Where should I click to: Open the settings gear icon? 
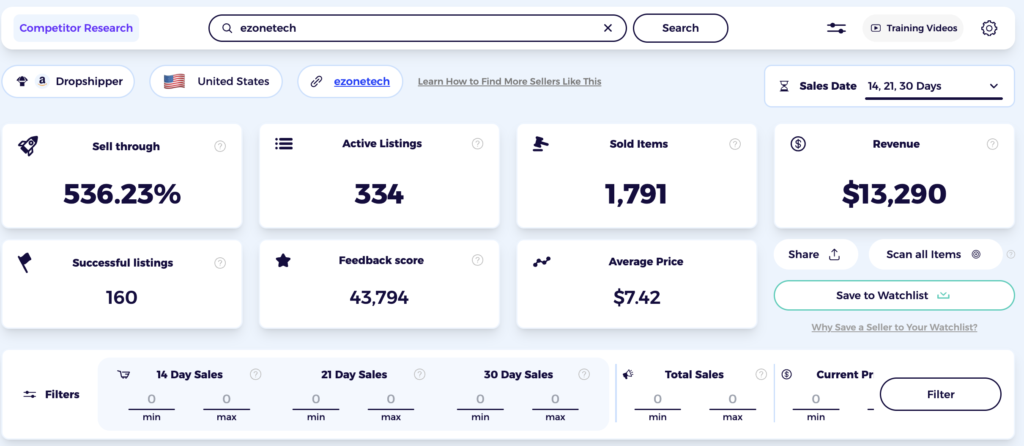[989, 28]
